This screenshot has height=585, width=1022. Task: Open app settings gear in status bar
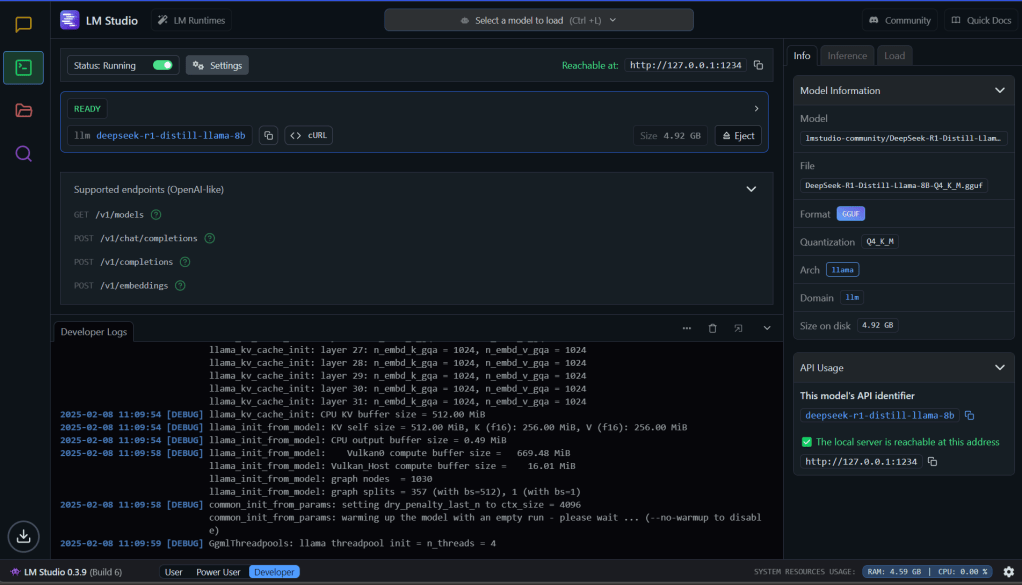[x=1008, y=572]
